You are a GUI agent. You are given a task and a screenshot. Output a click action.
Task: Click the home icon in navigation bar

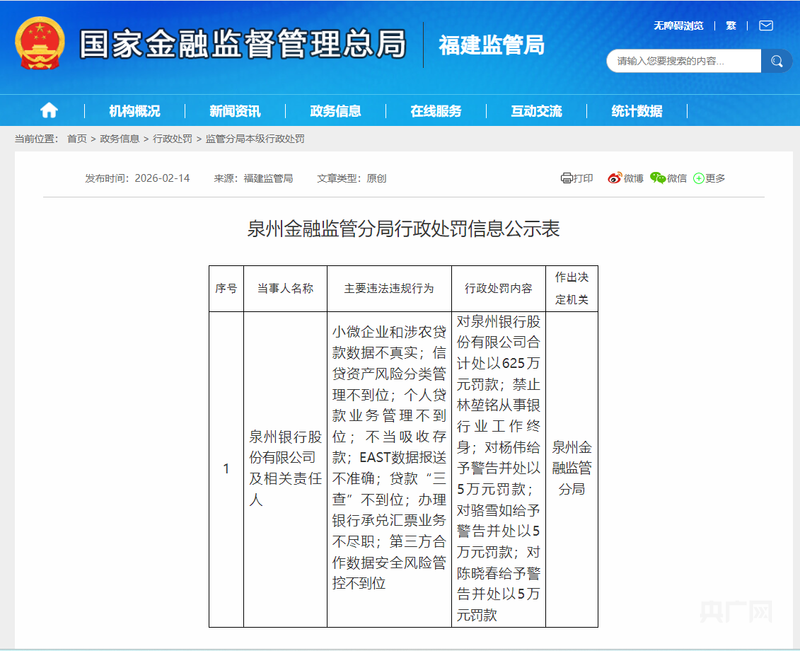tap(49, 111)
